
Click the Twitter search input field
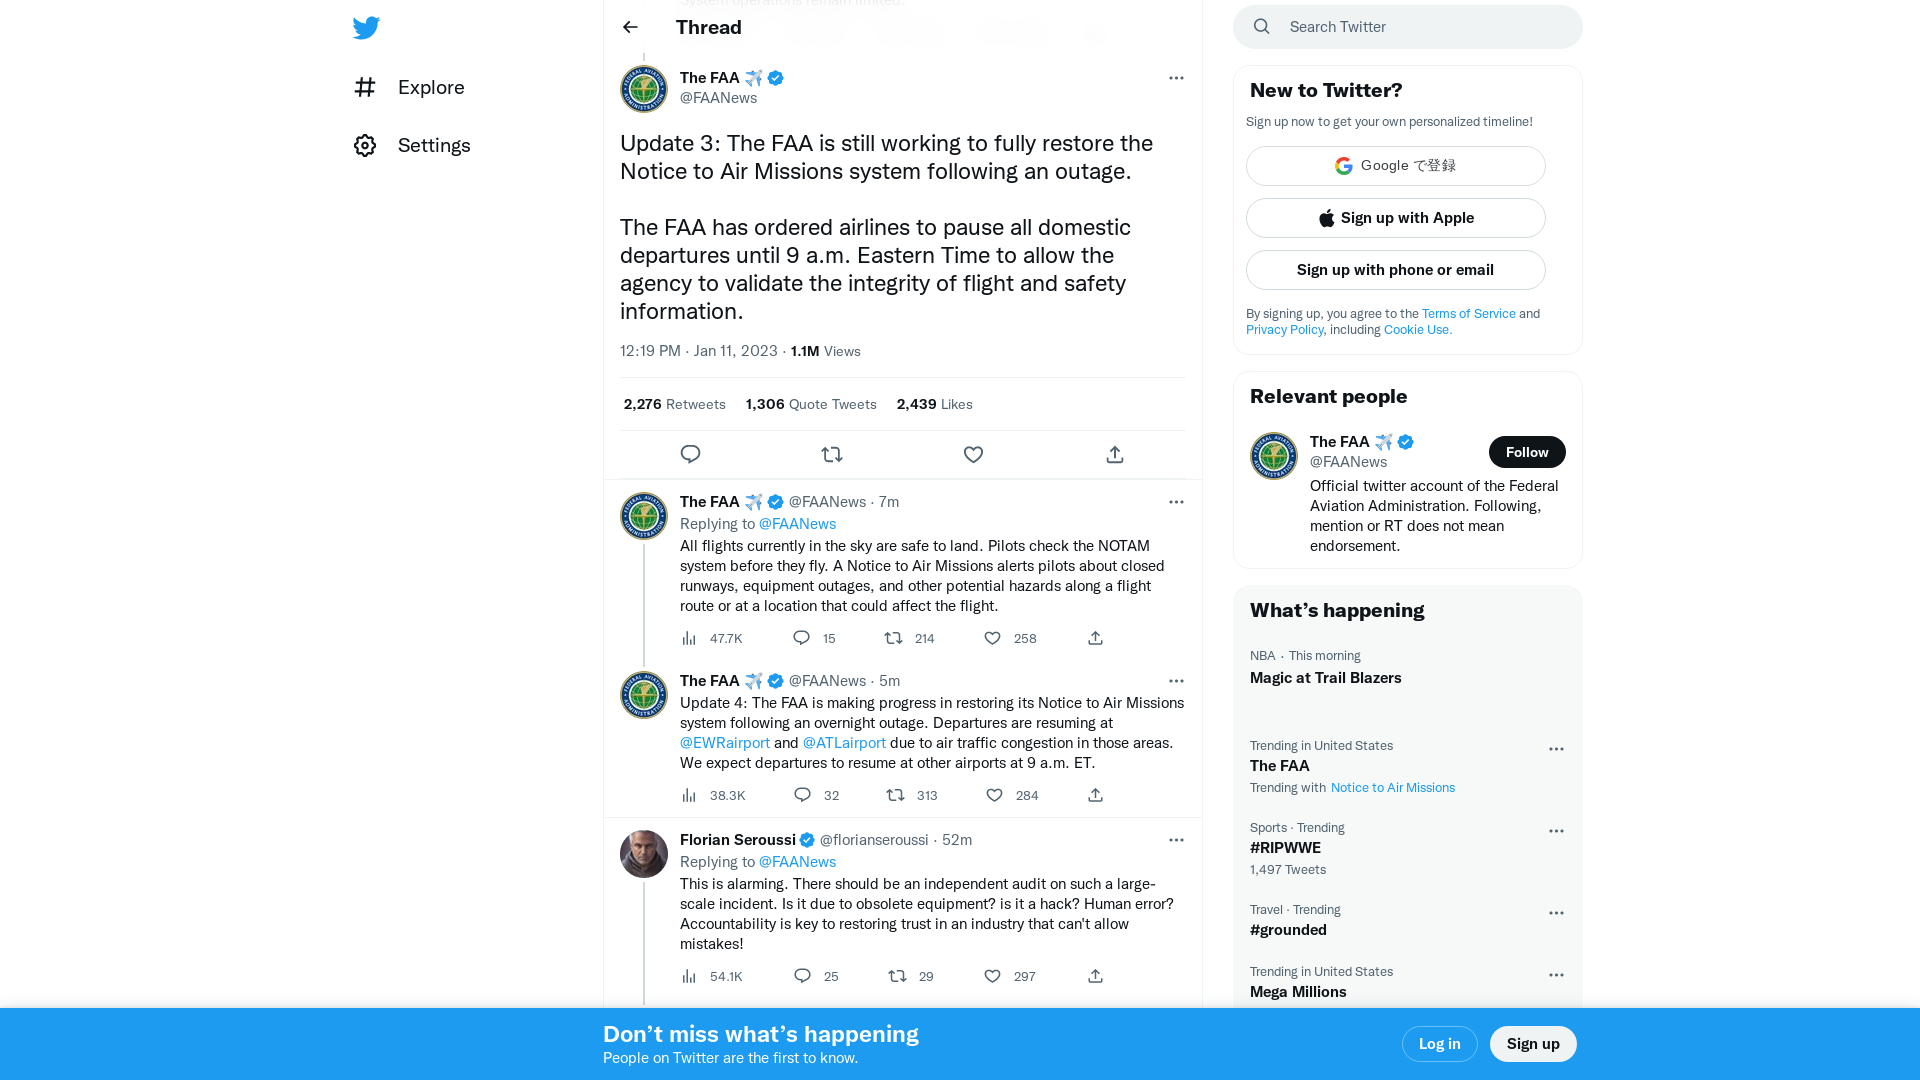point(1408,26)
